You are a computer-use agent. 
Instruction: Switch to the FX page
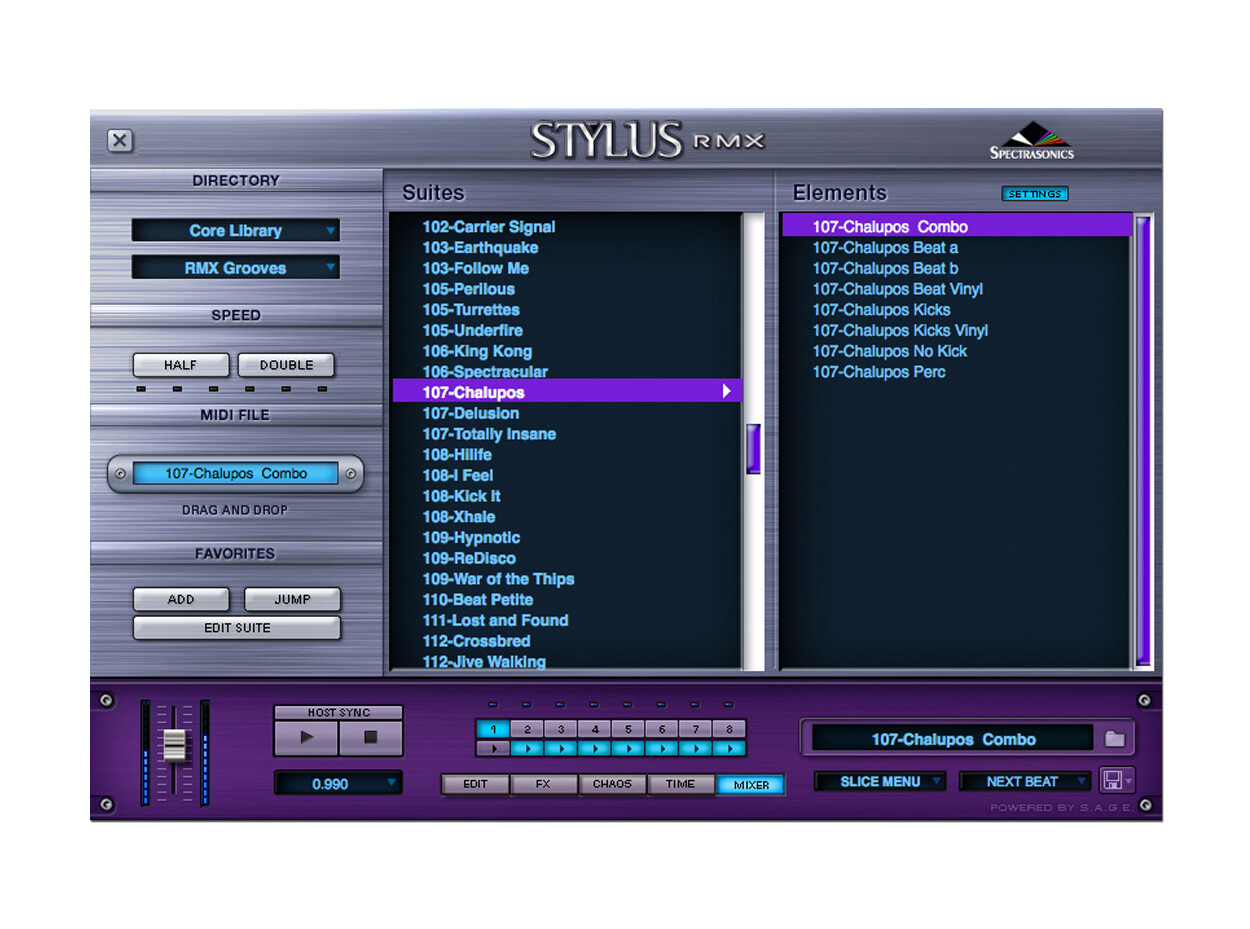point(543,784)
